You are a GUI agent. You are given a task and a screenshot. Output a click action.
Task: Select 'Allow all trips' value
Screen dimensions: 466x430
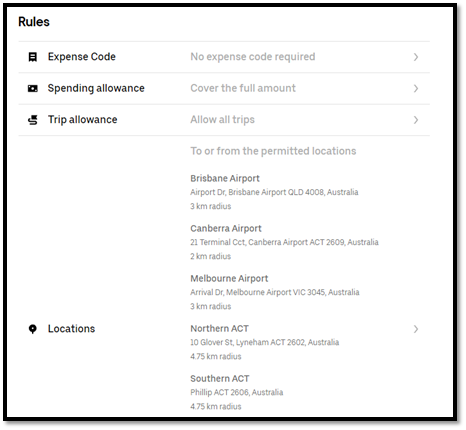tap(222, 119)
